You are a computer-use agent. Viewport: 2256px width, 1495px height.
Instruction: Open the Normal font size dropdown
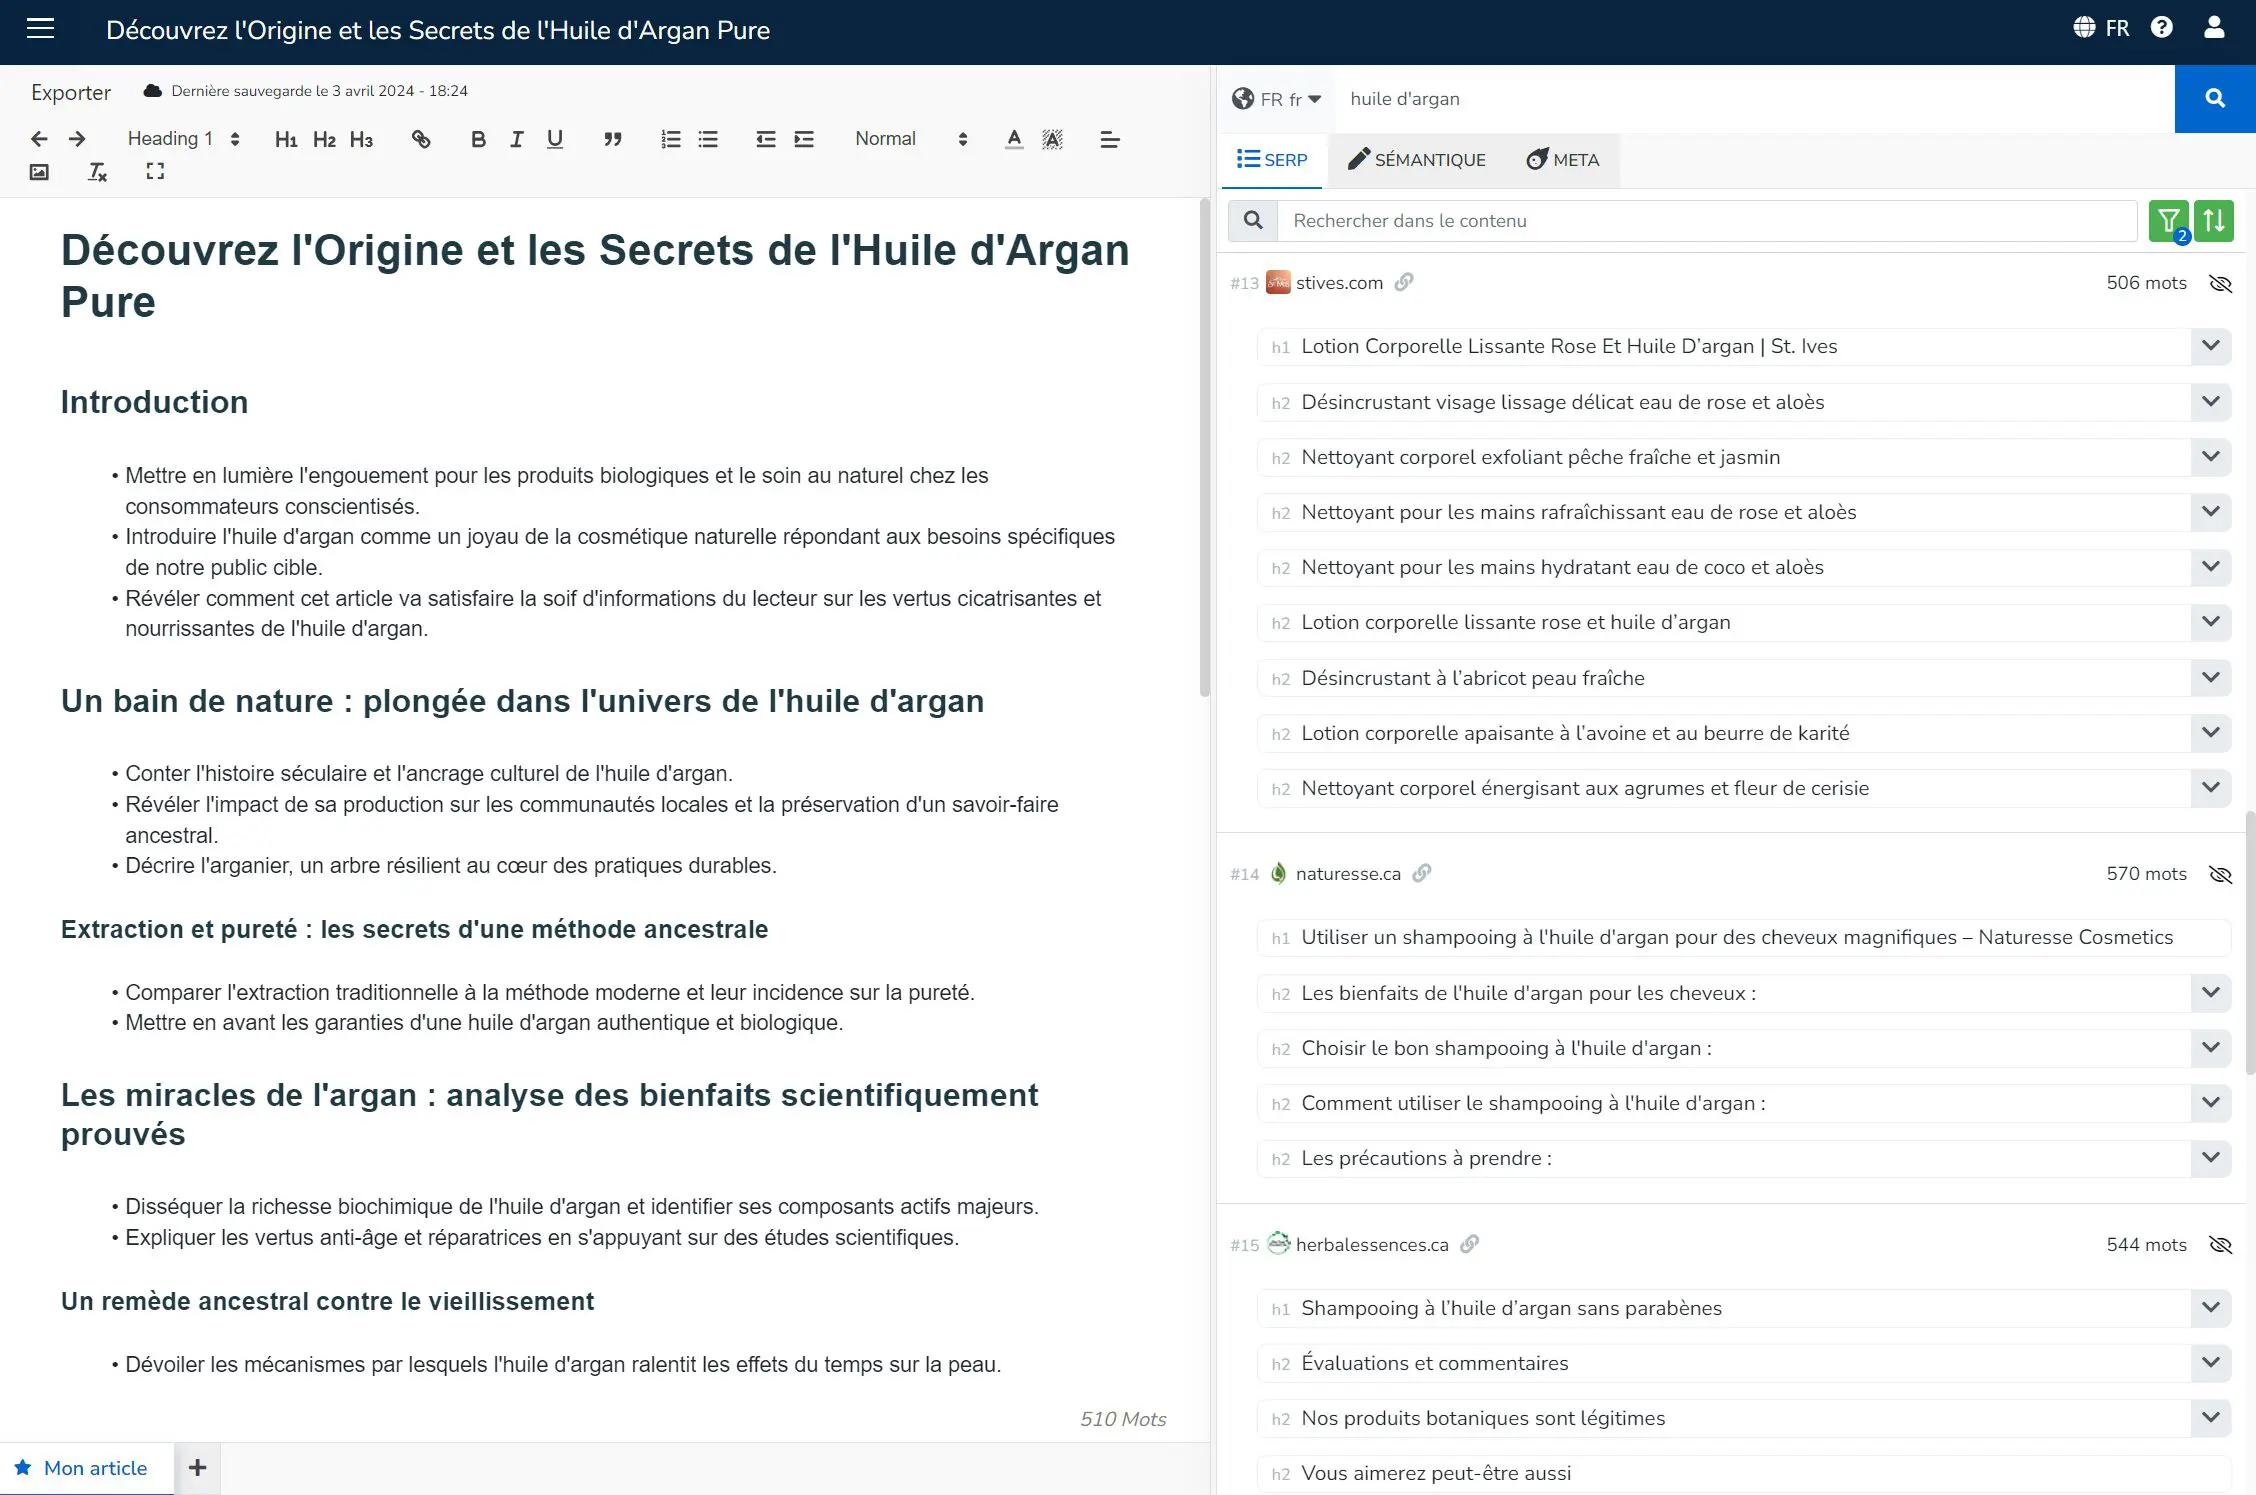pyautogui.click(x=911, y=139)
